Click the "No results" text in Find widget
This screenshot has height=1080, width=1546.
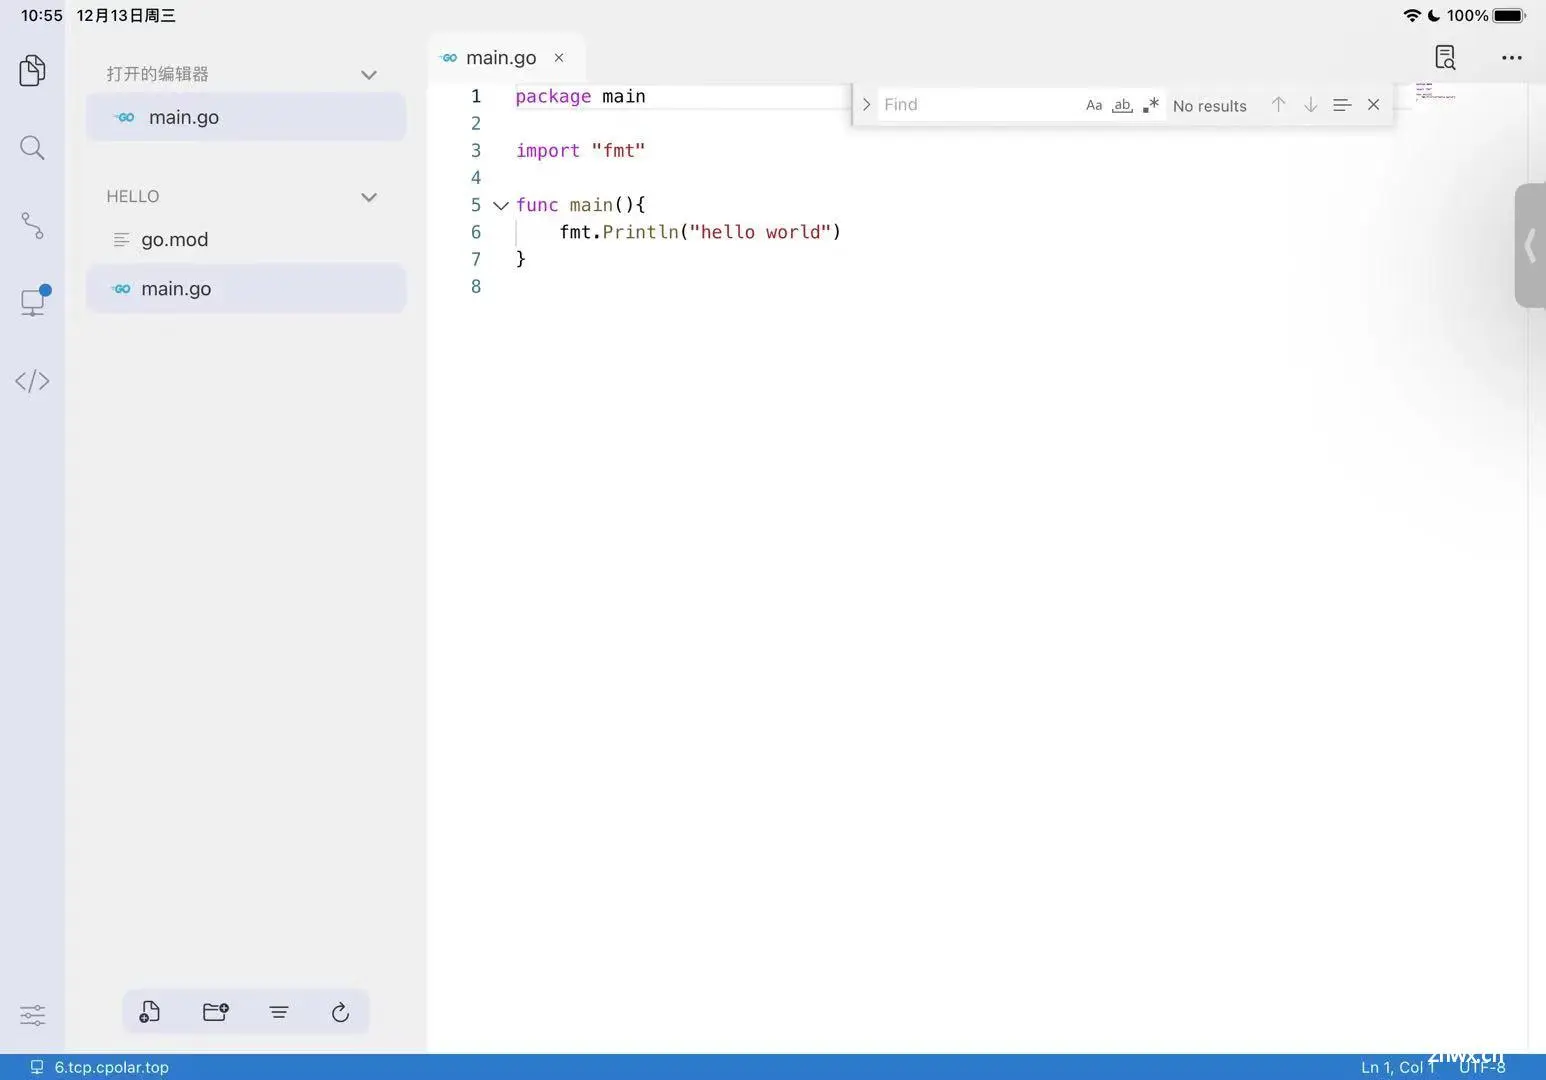pyautogui.click(x=1209, y=105)
